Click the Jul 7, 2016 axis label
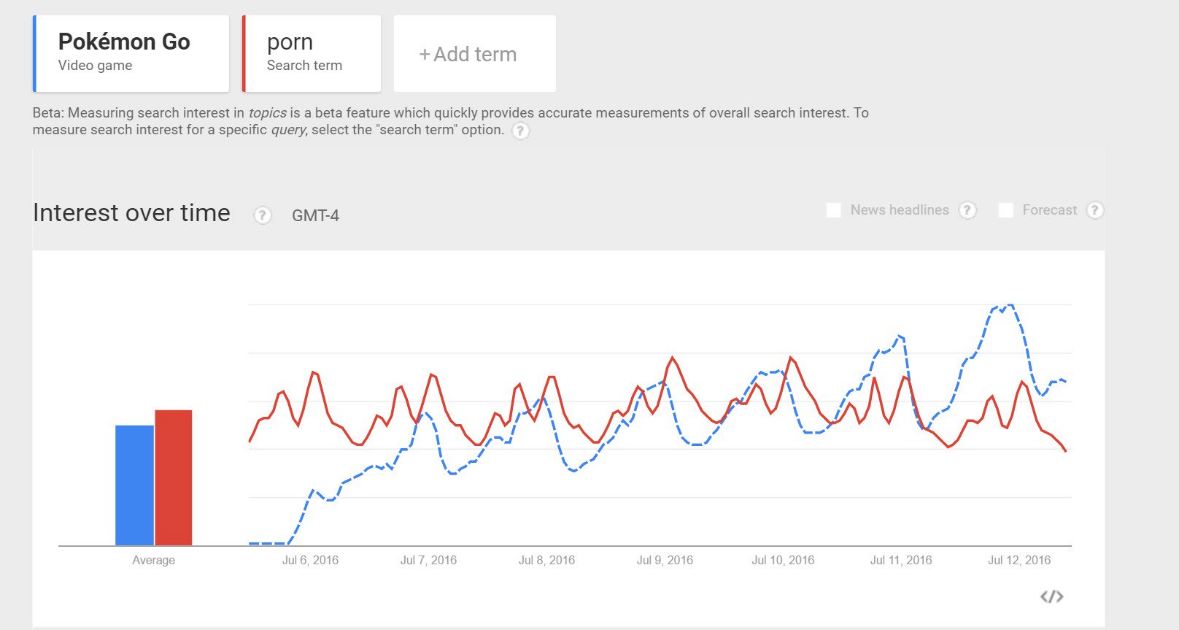The height and width of the screenshot is (630, 1179). pyautogui.click(x=429, y=560)
